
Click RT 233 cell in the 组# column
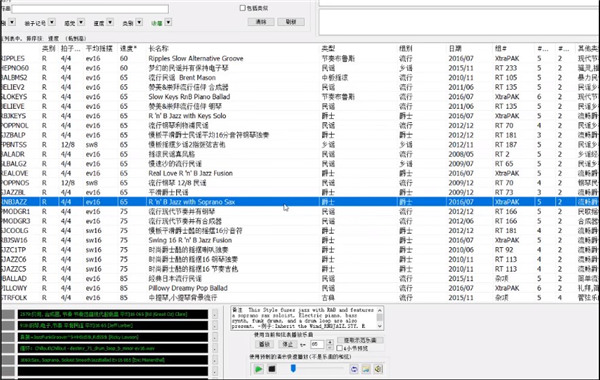(506, 68)
